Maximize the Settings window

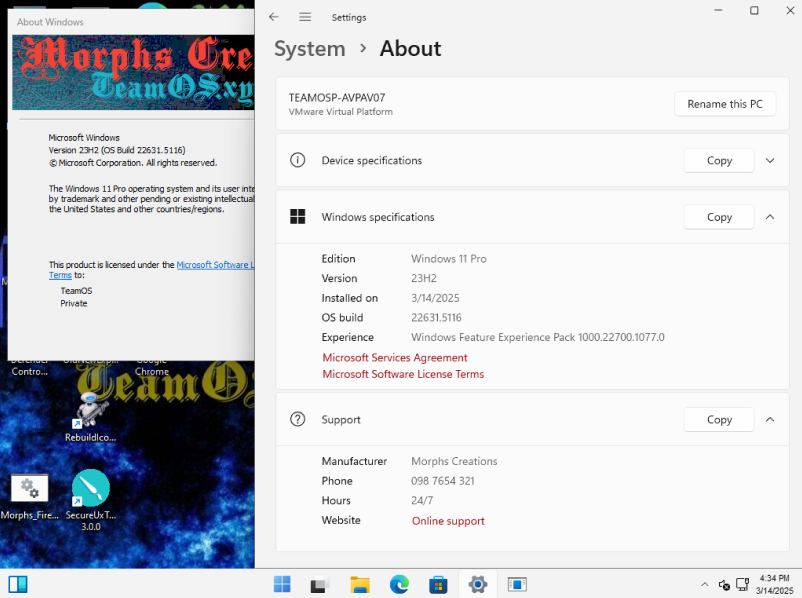click(x=754, y=10)
